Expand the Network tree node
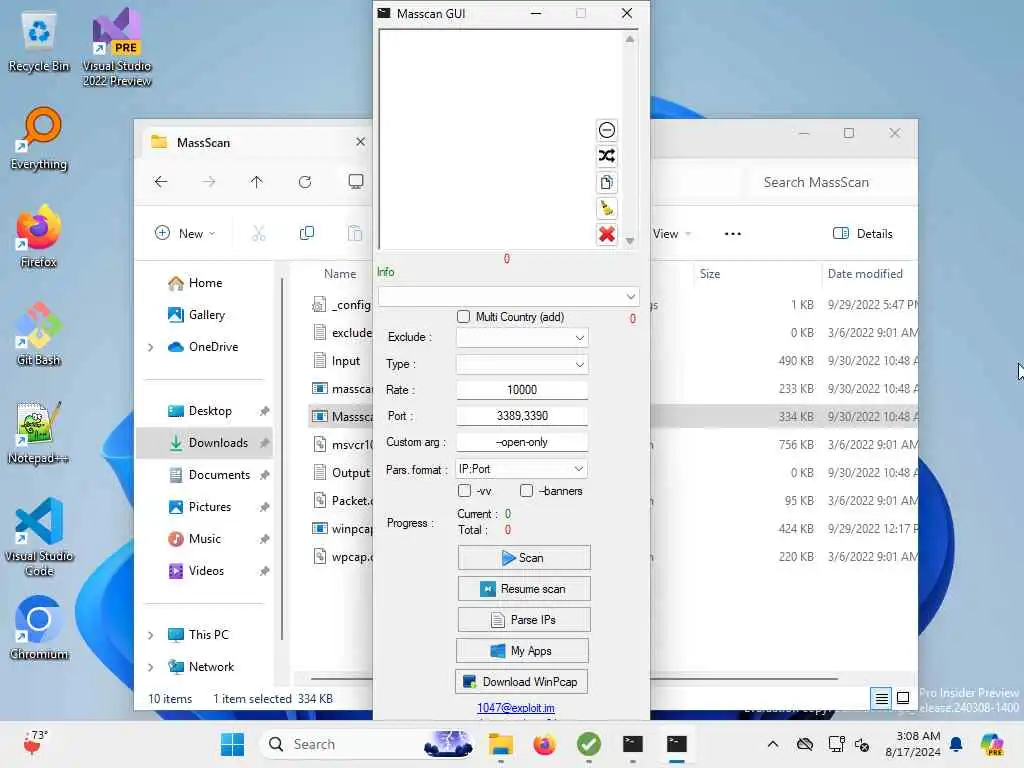 (x=151, y=667)
